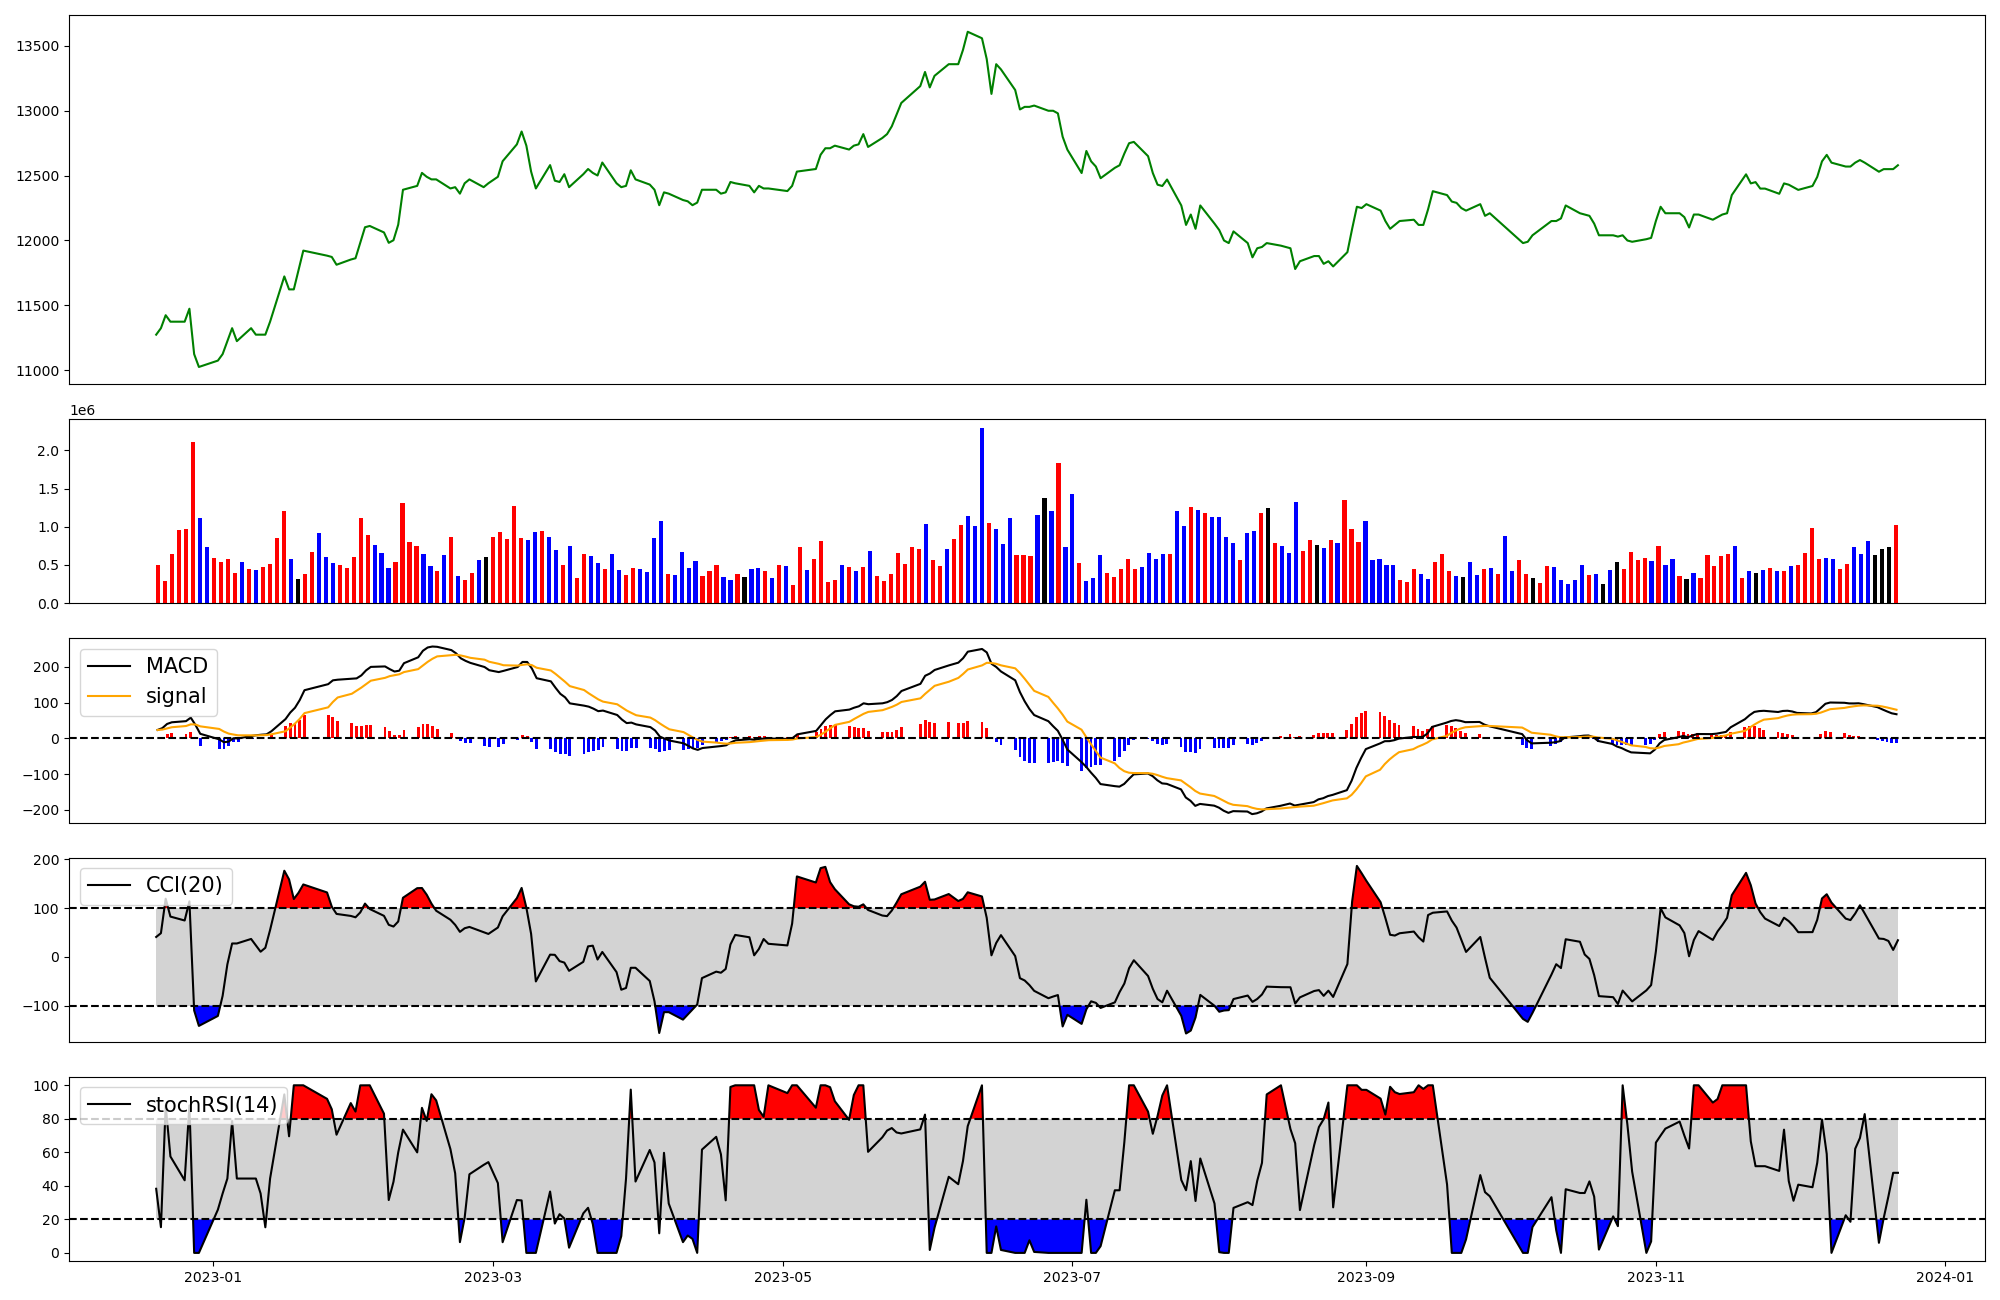
Task: Click the tallest red volume bar near the chart start
Action: coord(193,522)
